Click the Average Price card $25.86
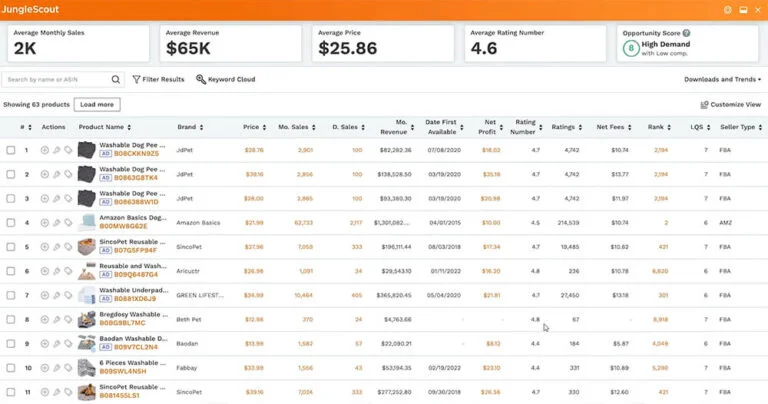This screenshot has width=768, height=404. pyautogui.click(x=383, y=44)
